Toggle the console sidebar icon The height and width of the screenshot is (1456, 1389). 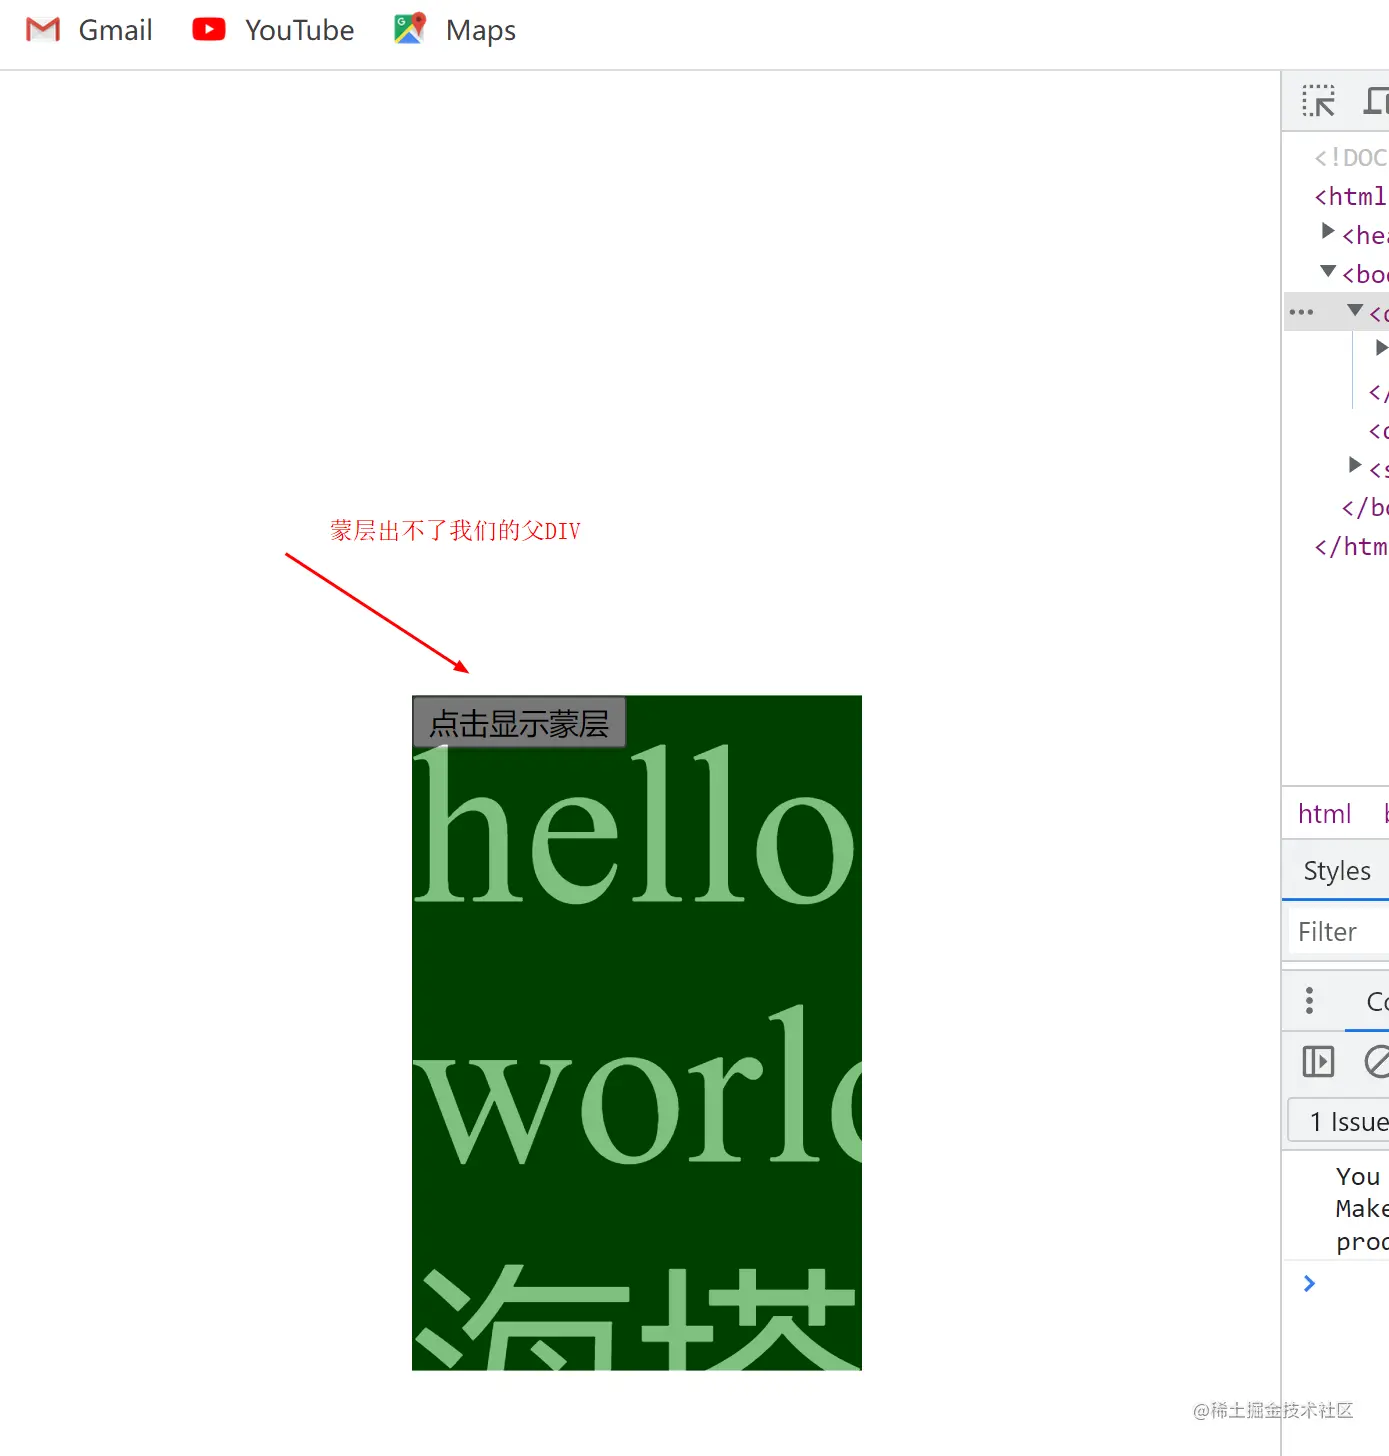pyautogui.click(x=1318, y=1061)
